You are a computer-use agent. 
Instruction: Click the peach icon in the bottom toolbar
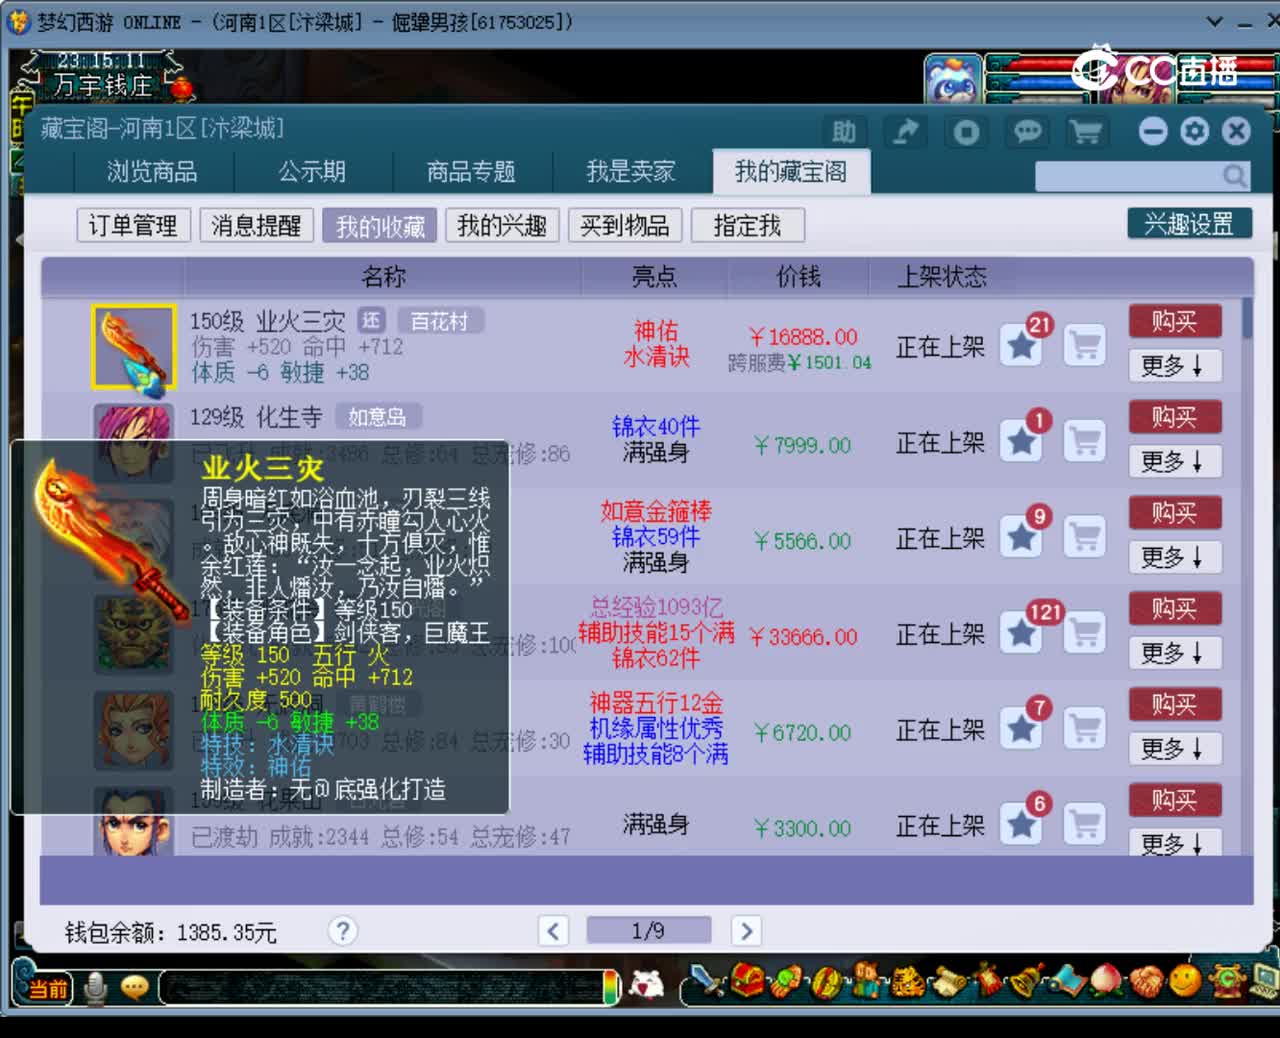[1106, 982]
